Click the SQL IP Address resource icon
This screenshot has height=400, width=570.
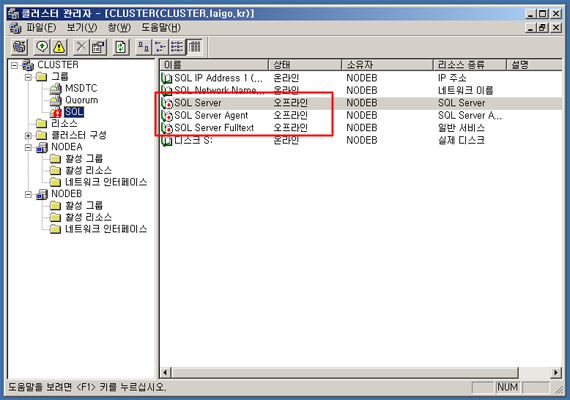167,78
